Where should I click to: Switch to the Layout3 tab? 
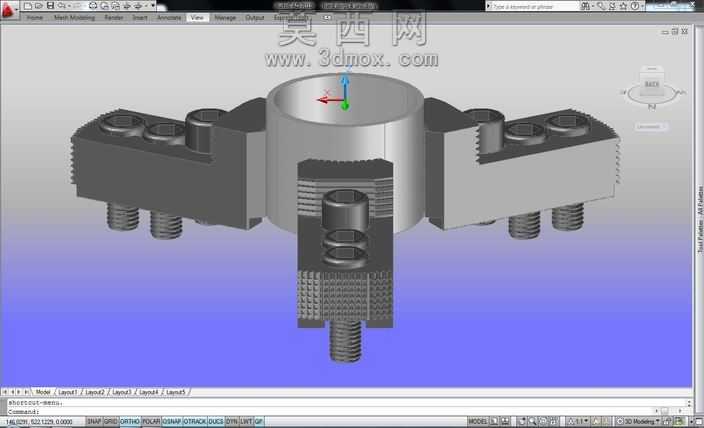(x=122, y=392)
